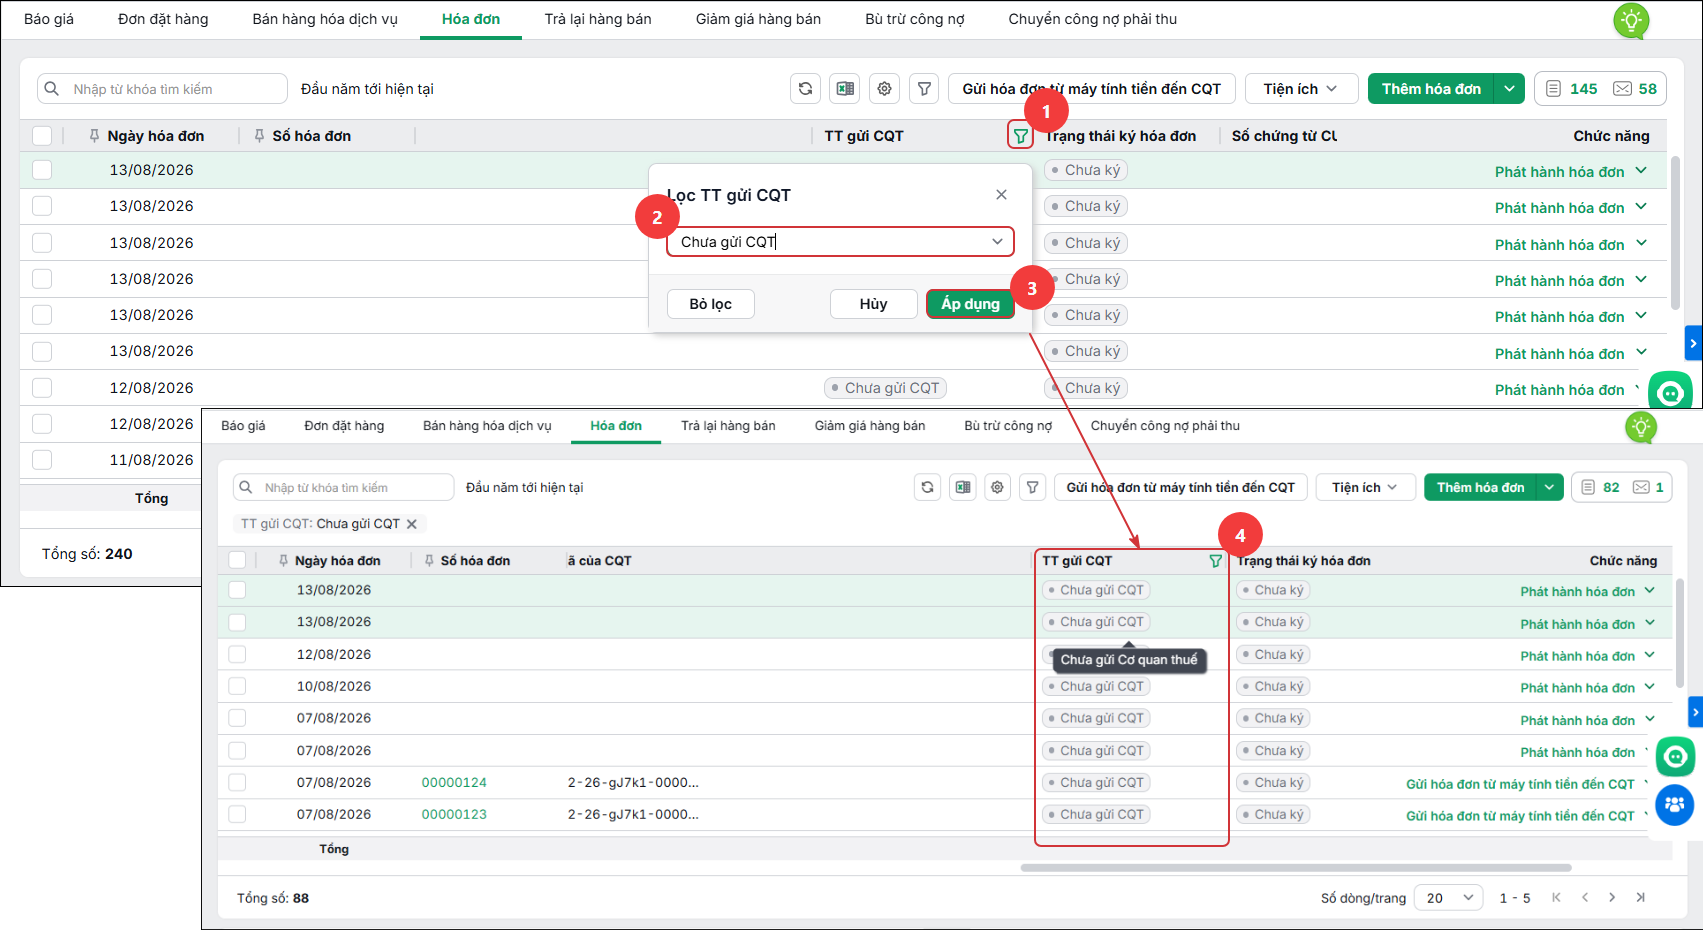Go to first page using pager icon
Screen dimensions: 1703x936
[x=1556, y=897]
